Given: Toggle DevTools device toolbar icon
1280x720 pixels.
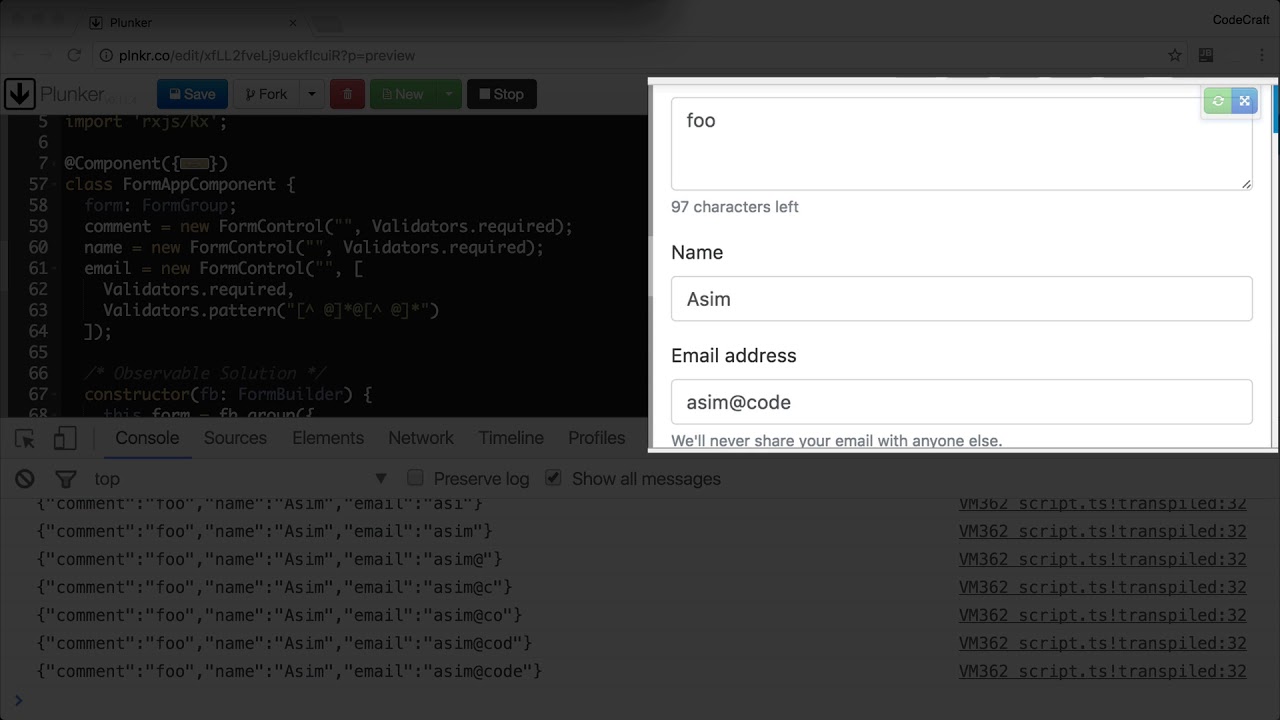Looking at the screenshot, I should pyautogui.click(x=65, y=438).
